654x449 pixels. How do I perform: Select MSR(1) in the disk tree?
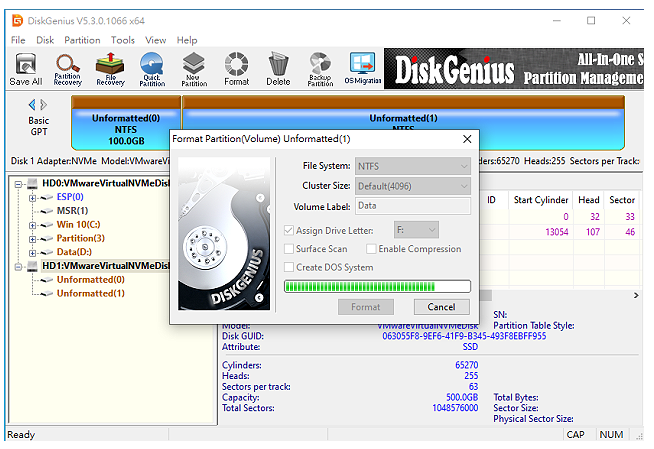73,211
